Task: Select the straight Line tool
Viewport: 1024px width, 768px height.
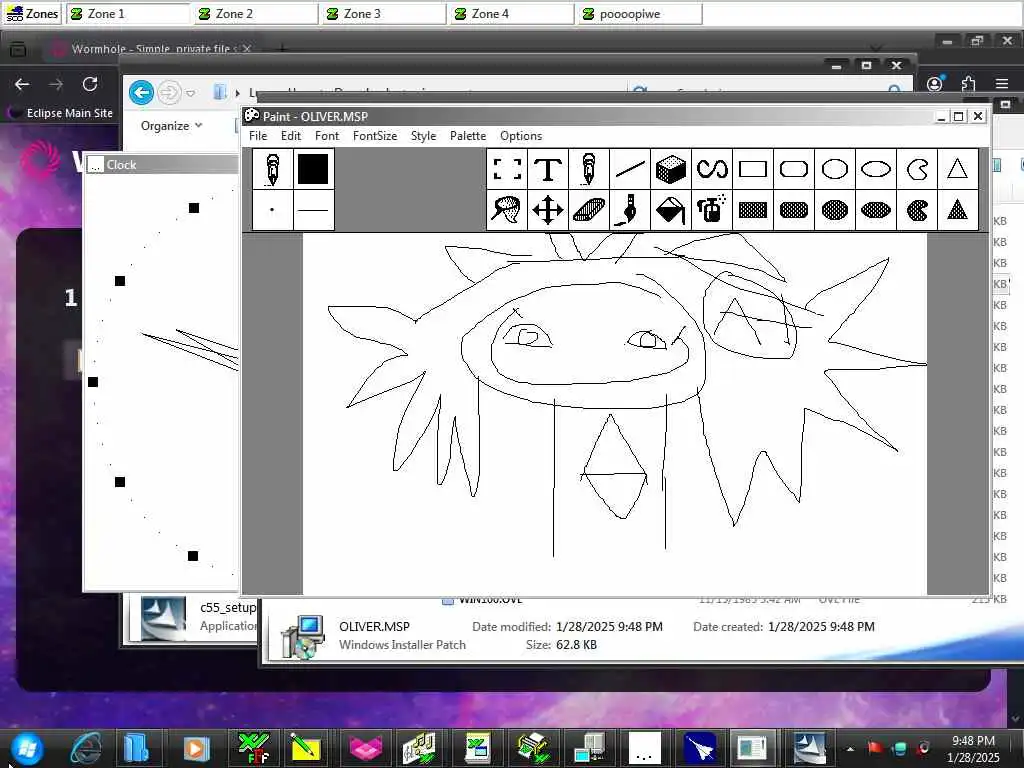Action: (630, 169)
